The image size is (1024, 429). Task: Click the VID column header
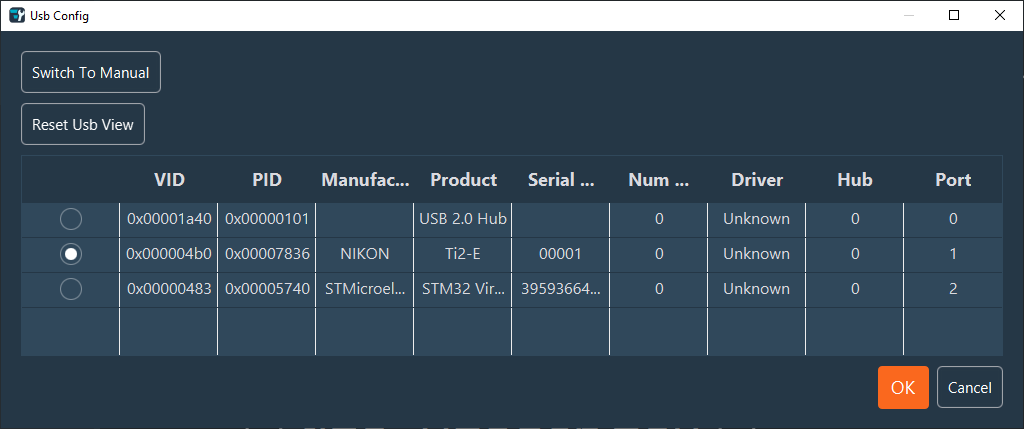pos(169,180)
